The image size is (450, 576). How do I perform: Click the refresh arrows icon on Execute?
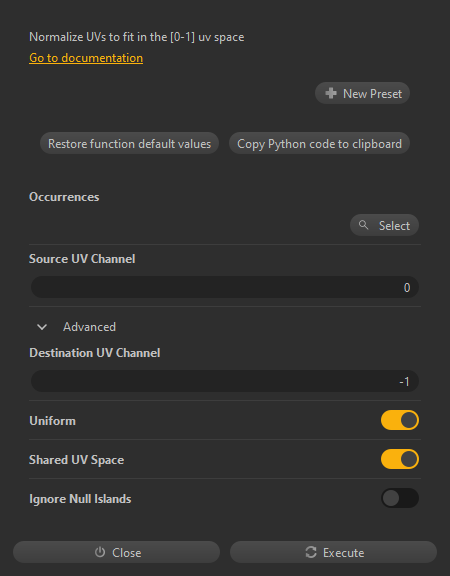pos(311,552)
